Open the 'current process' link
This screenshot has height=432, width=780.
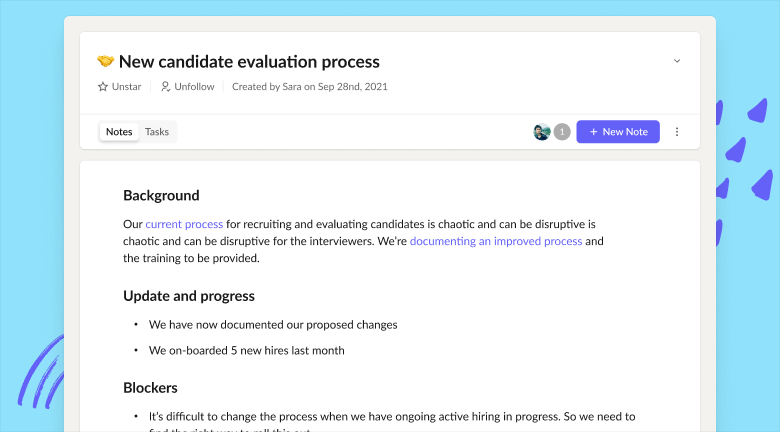(x=184, y=224)
